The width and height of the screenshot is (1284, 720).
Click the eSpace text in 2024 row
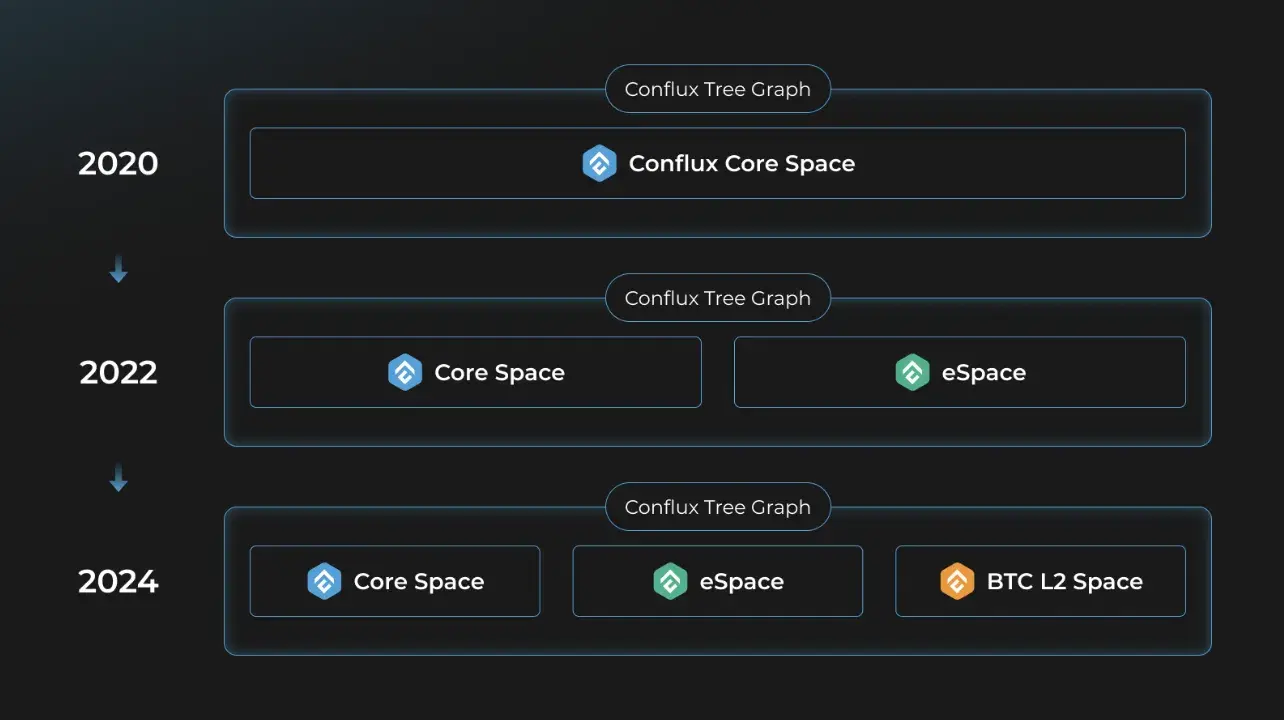point(742,582)
